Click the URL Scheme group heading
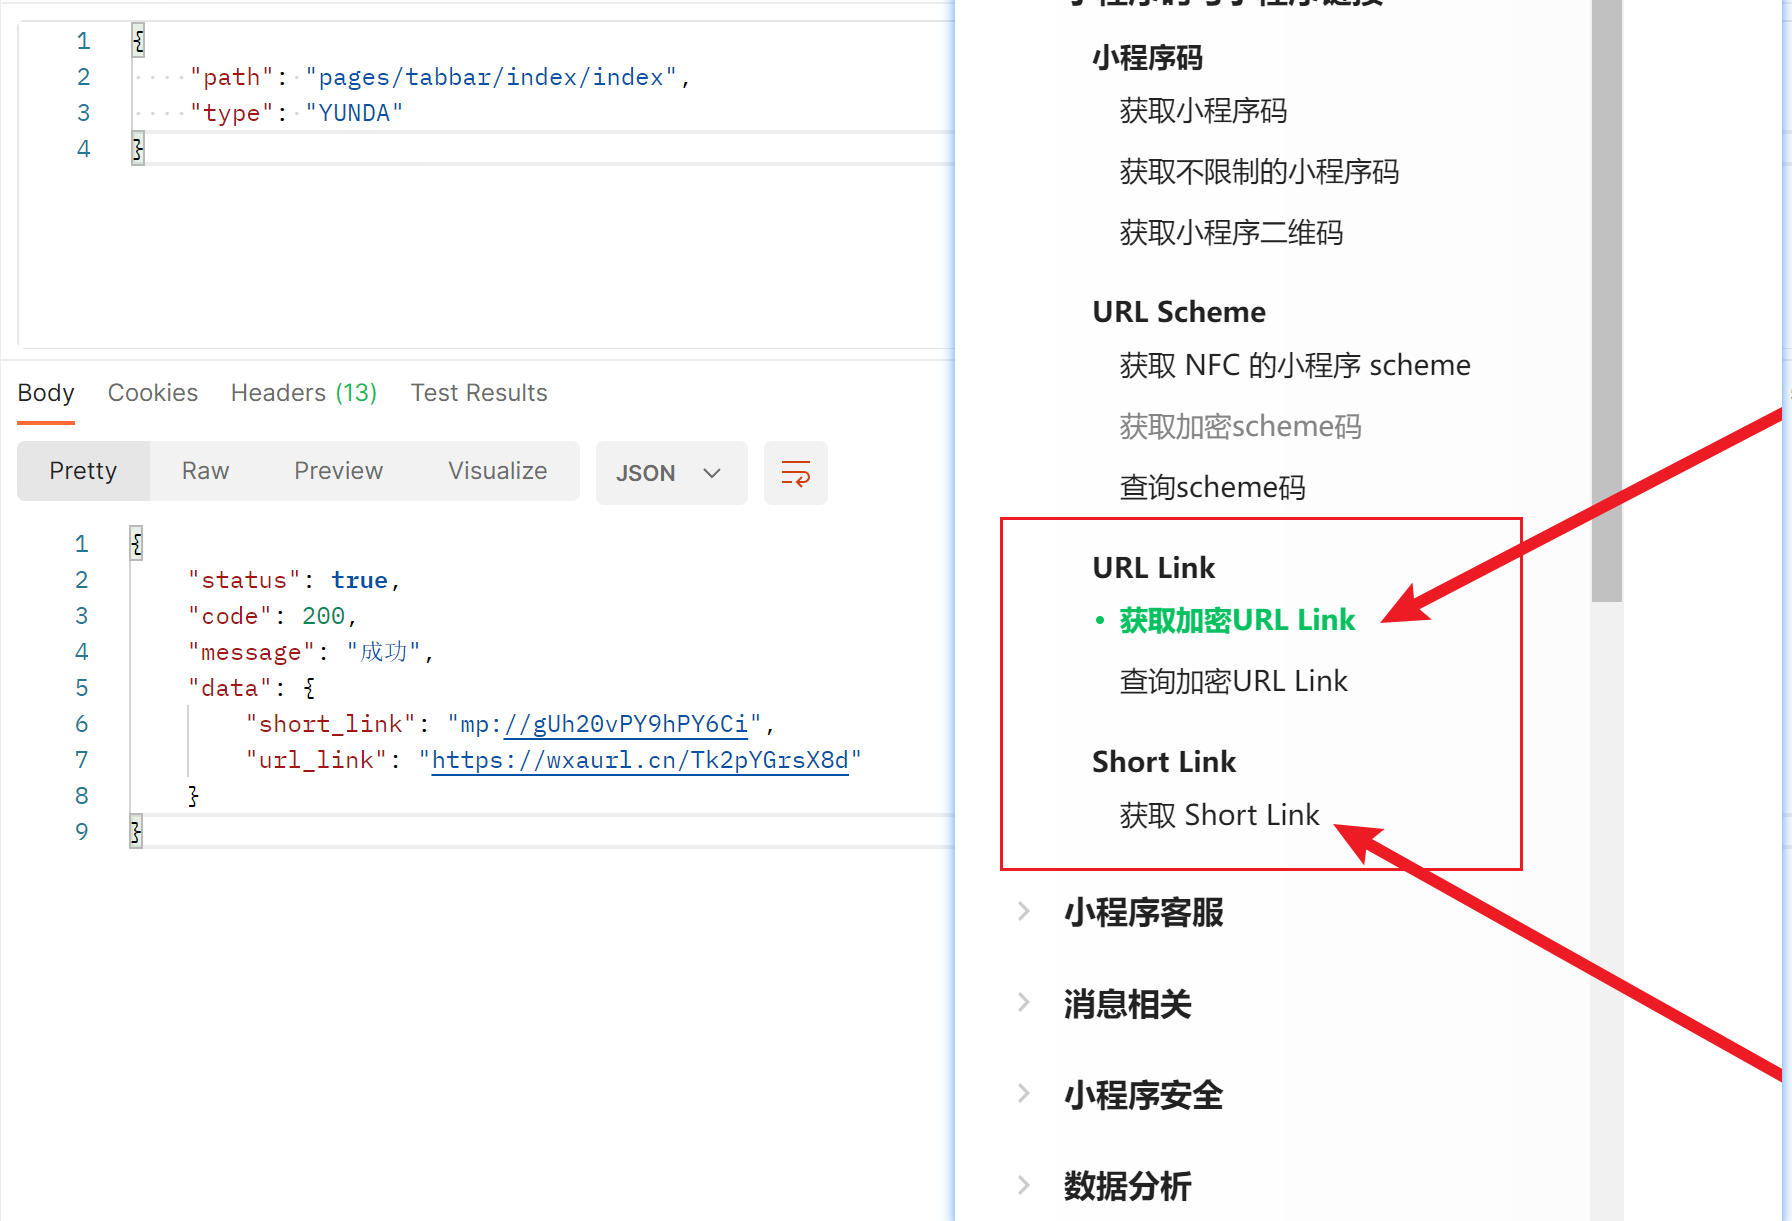This screenshot has height=1221, width=1792. click(x=1179, y=312)
